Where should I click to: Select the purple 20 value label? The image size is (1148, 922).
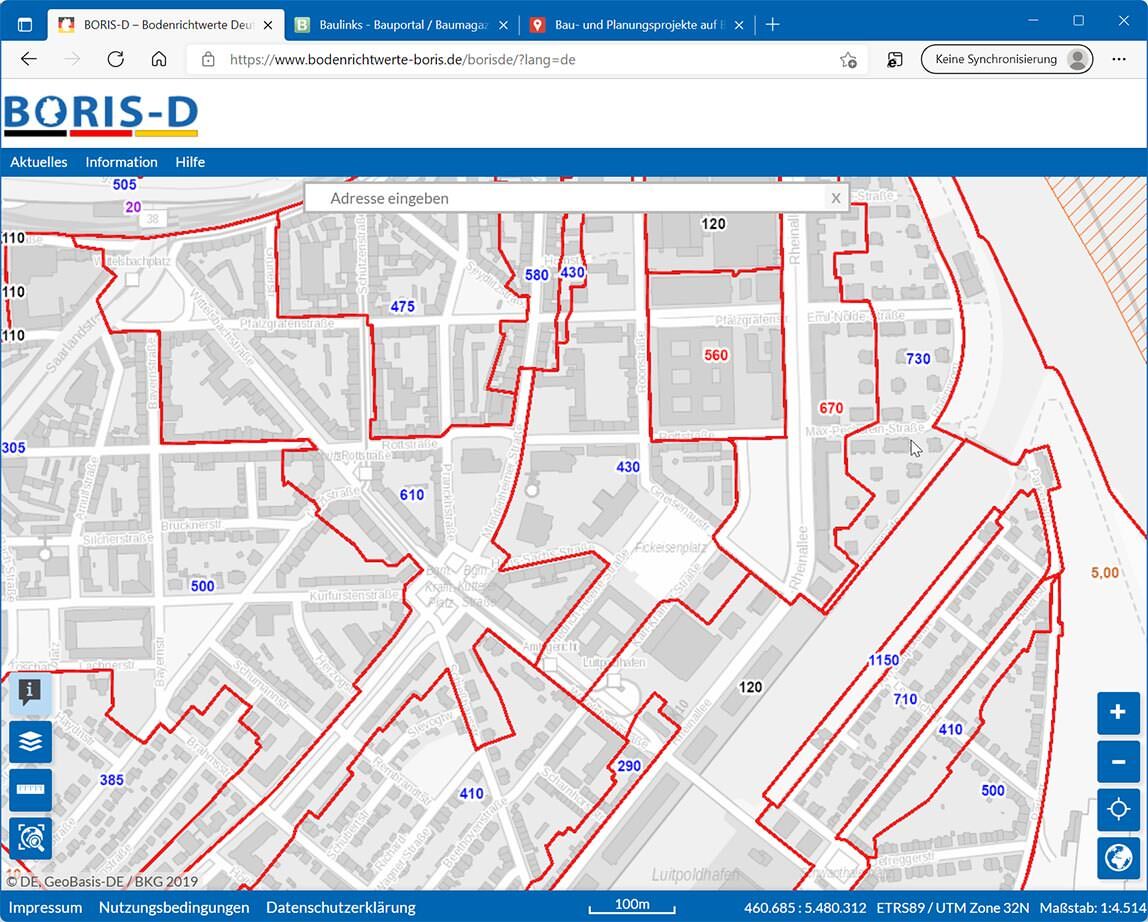pos(133,207)
